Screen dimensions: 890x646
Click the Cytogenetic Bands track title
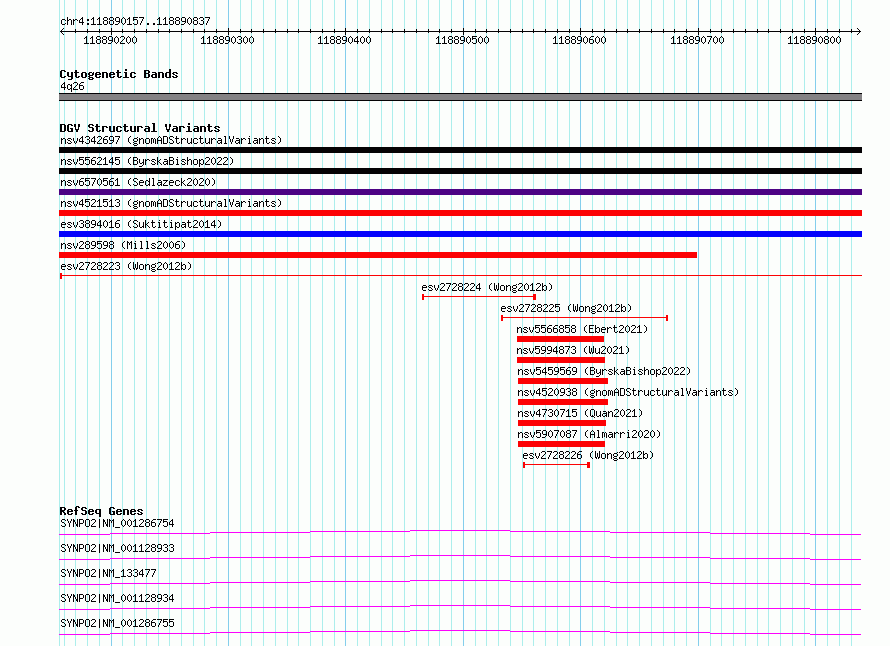119,74
